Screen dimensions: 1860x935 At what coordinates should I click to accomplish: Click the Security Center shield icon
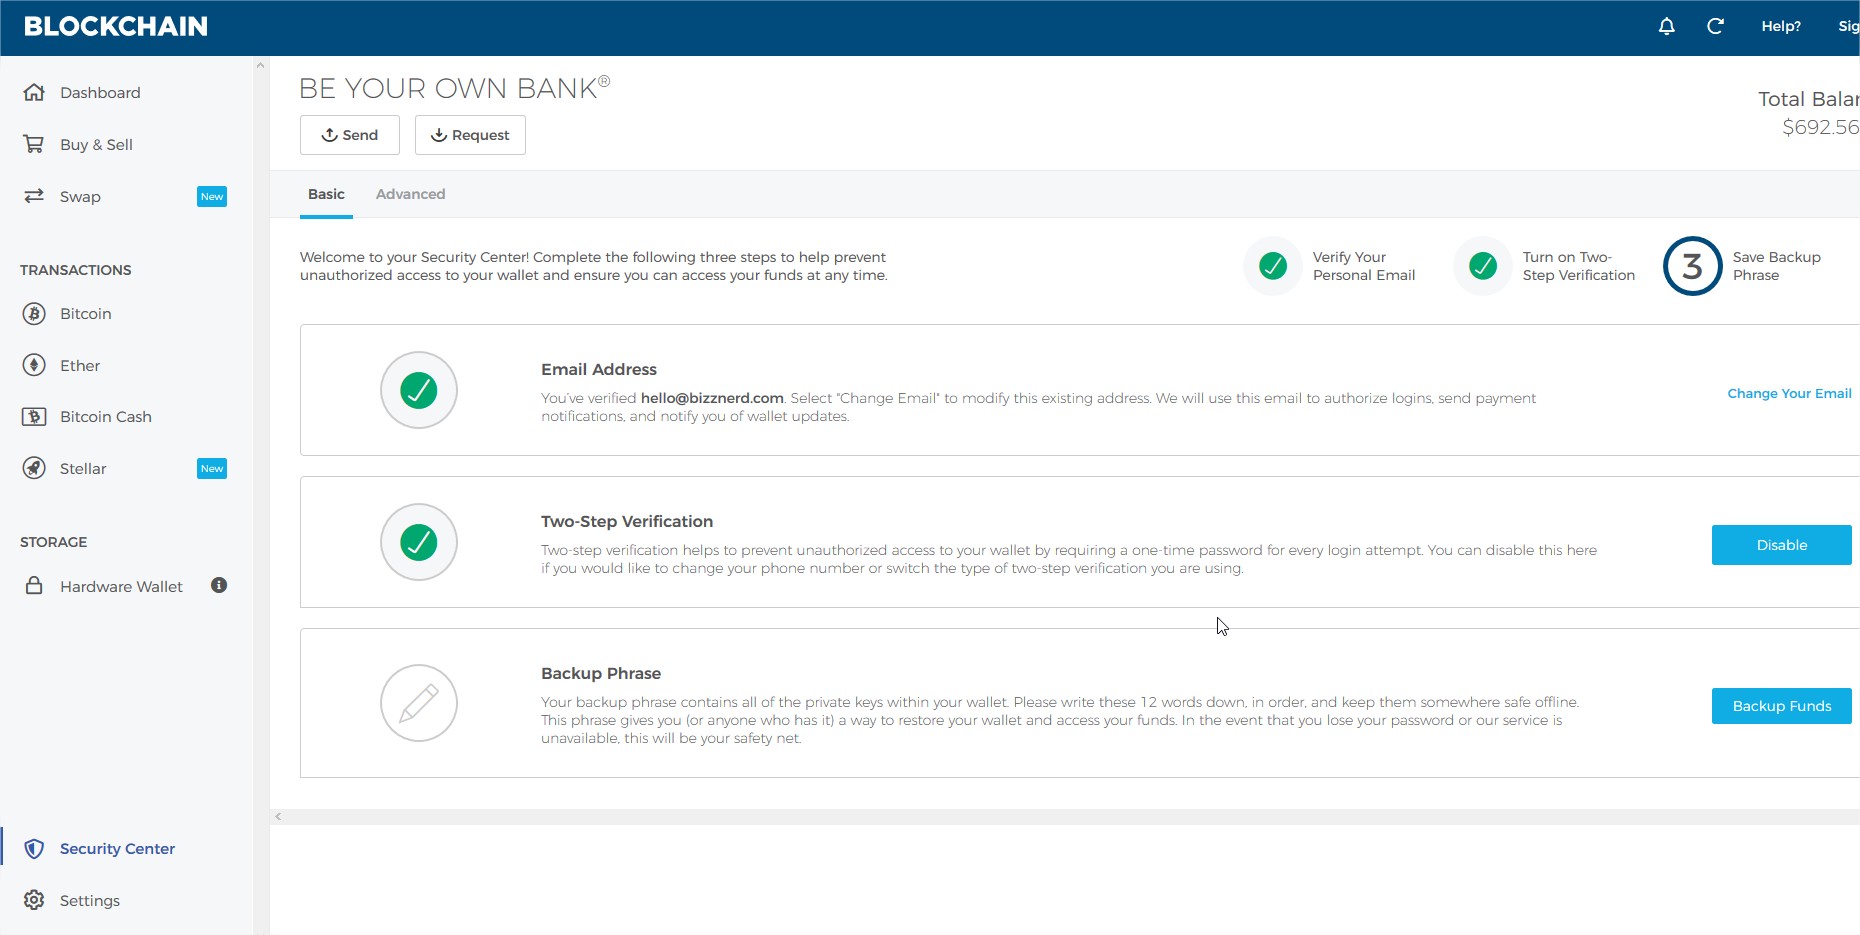tap(34, 848)
